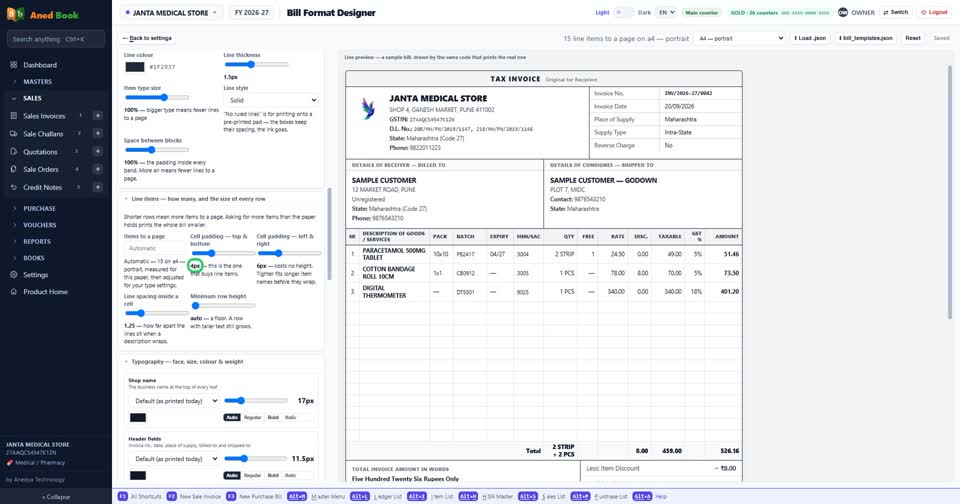The width and height of the screenshot is (960, 504).
Task: Click the Search anything field
Action: point(56,39)
